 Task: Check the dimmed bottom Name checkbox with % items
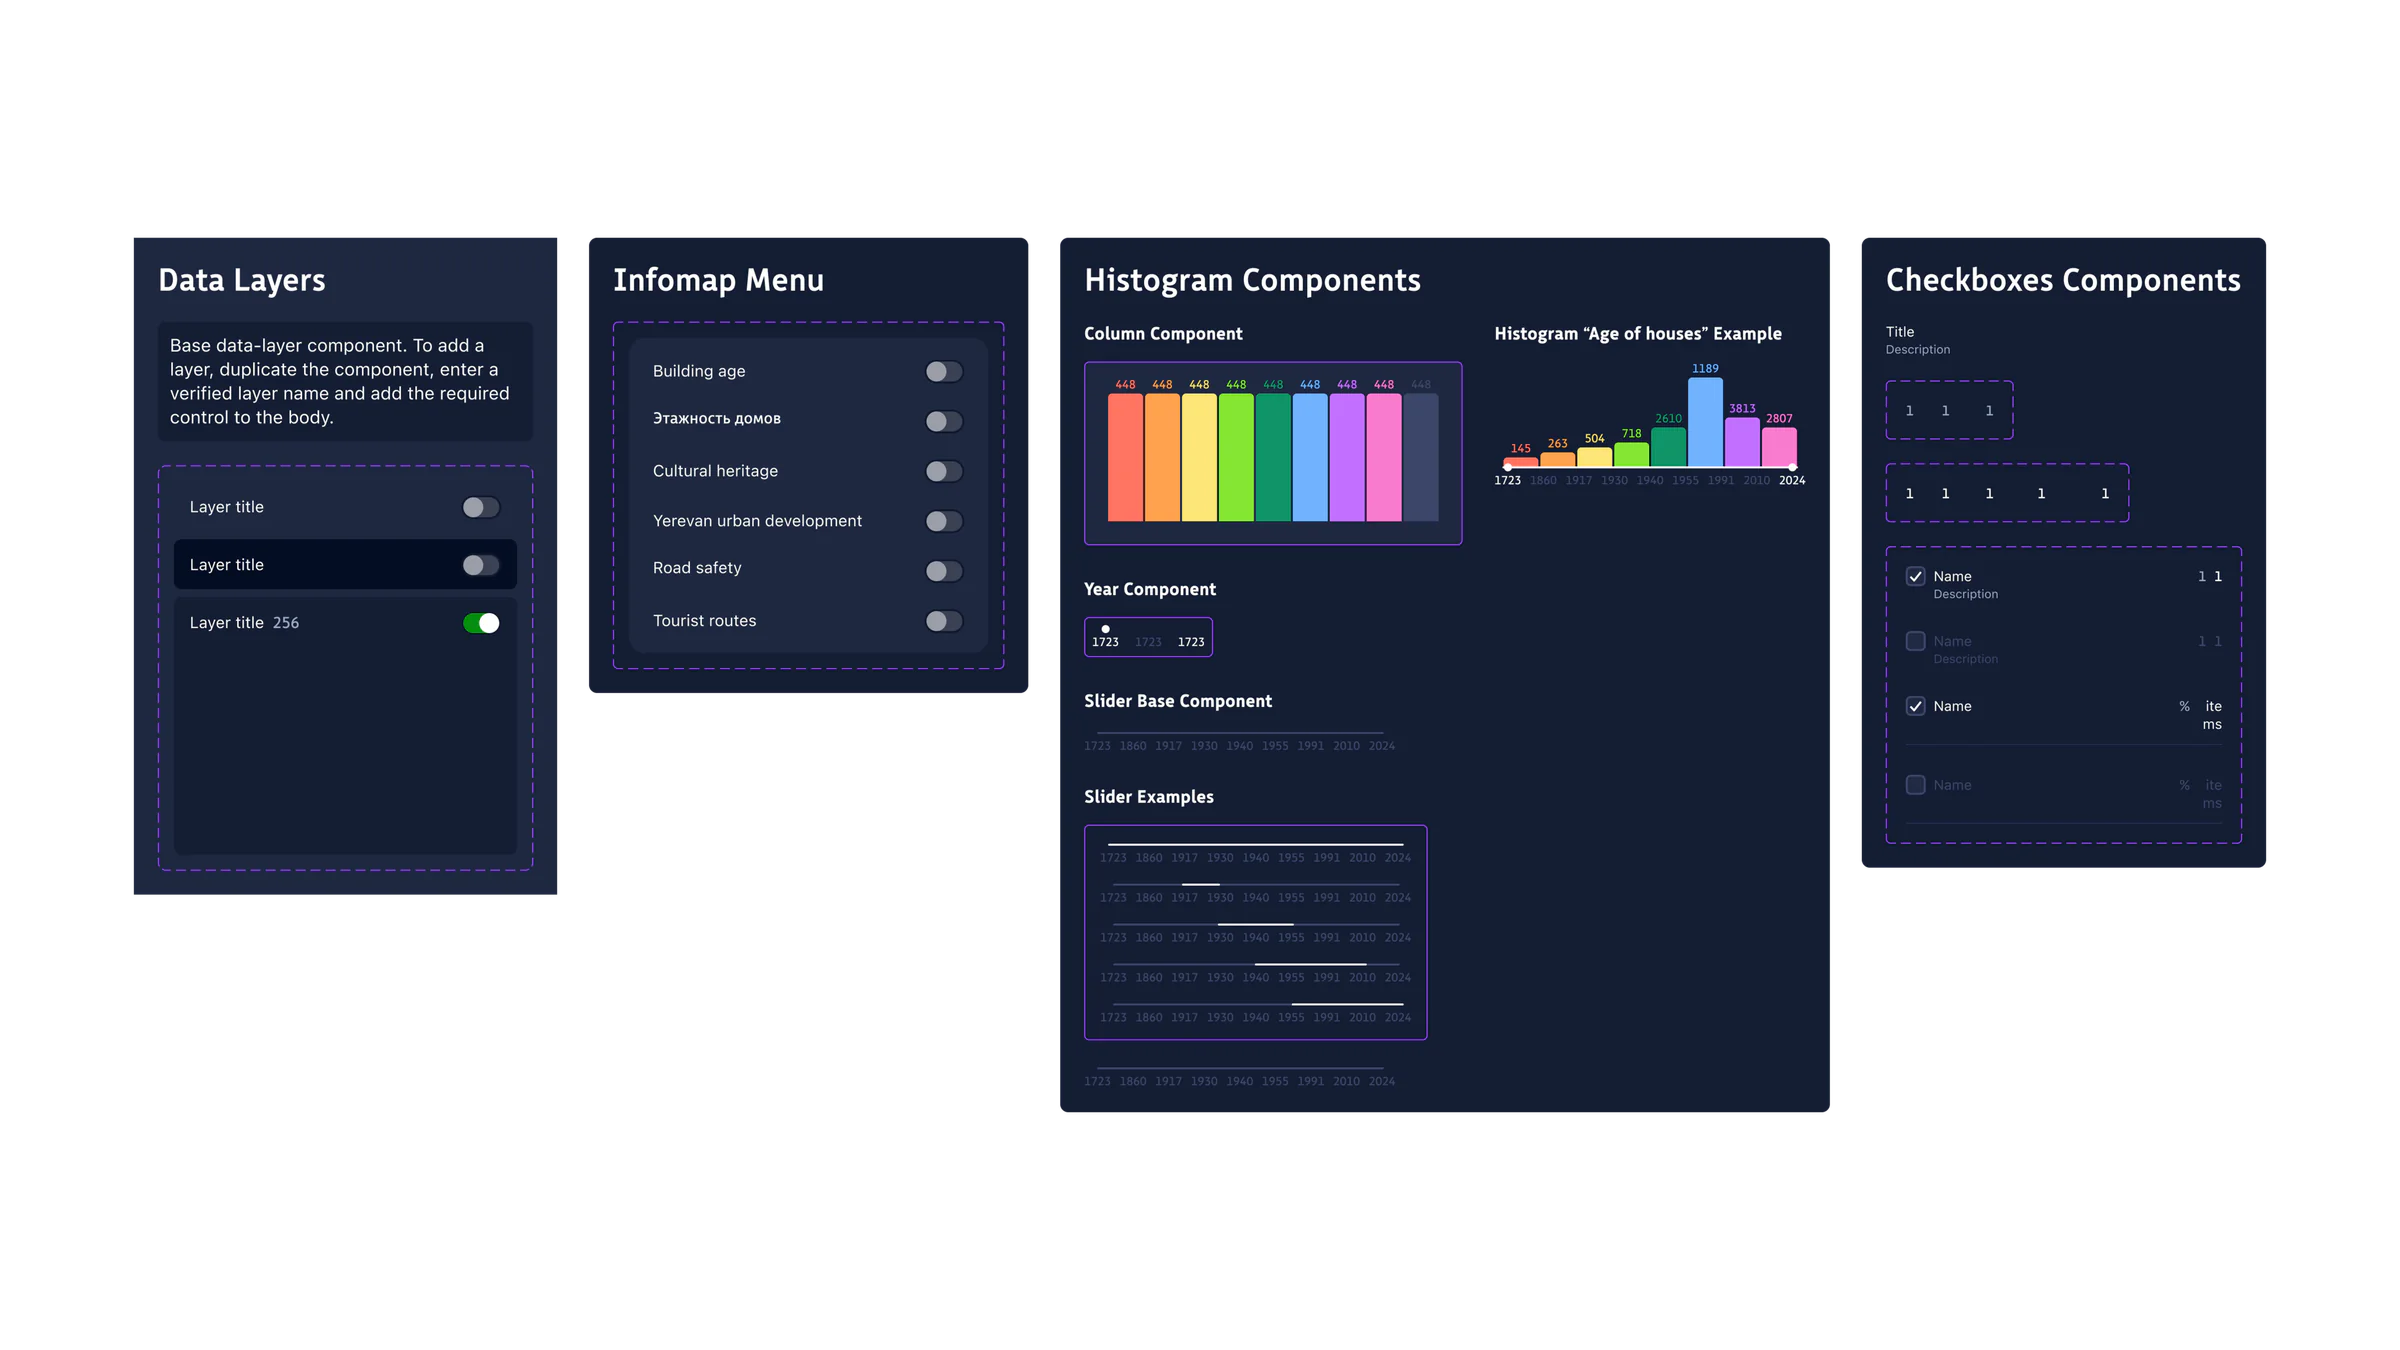[x=1915, y=785]
